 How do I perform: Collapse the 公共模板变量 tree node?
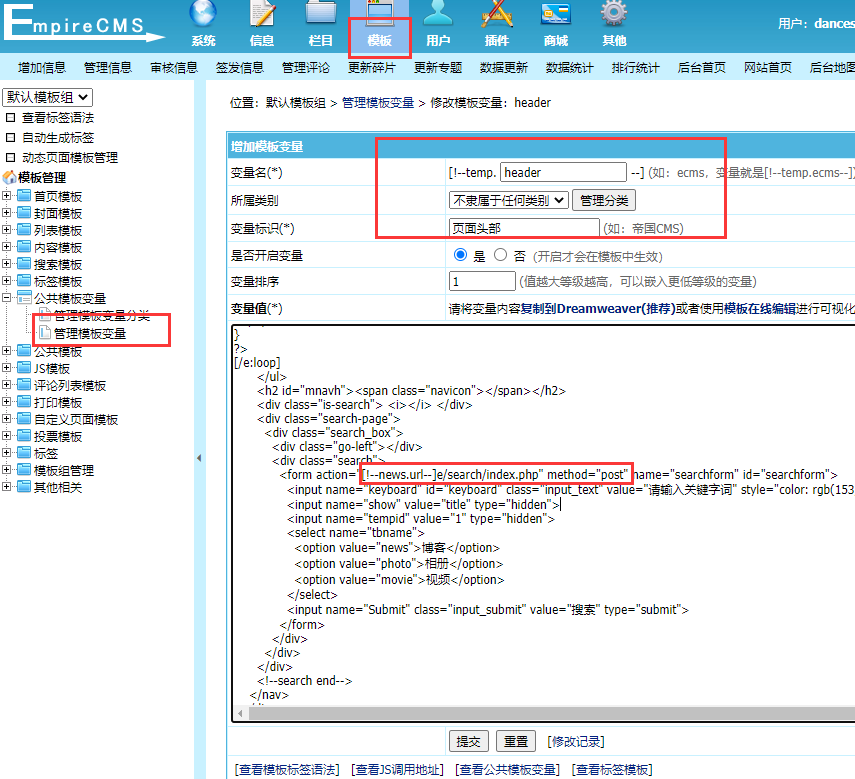7,299
